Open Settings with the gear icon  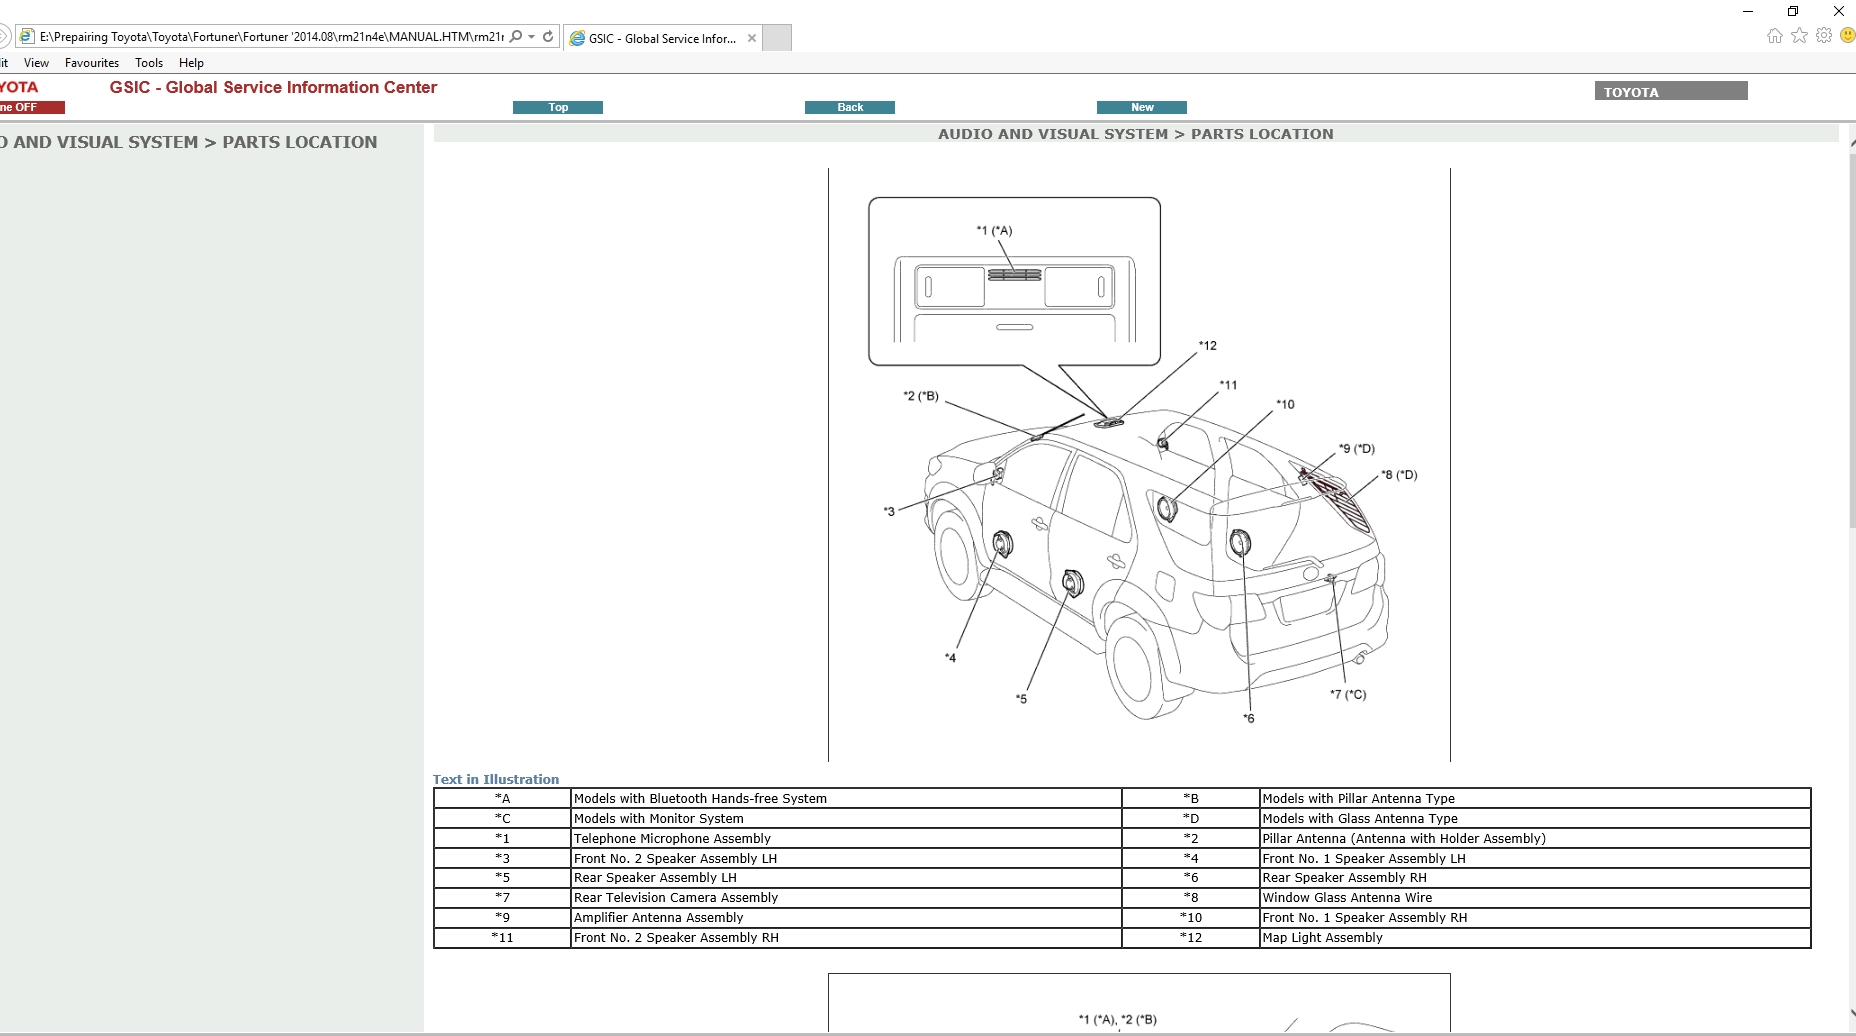click(1825, 36)
